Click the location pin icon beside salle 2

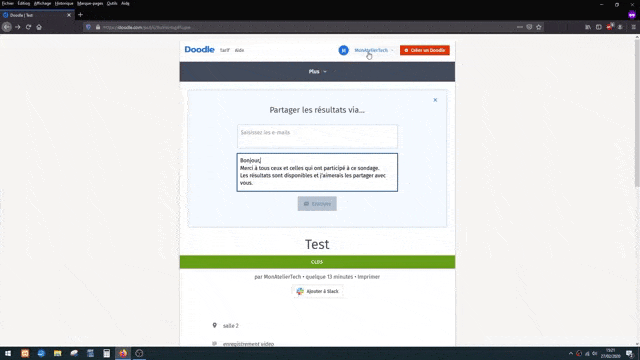click(x=214, y=325)
